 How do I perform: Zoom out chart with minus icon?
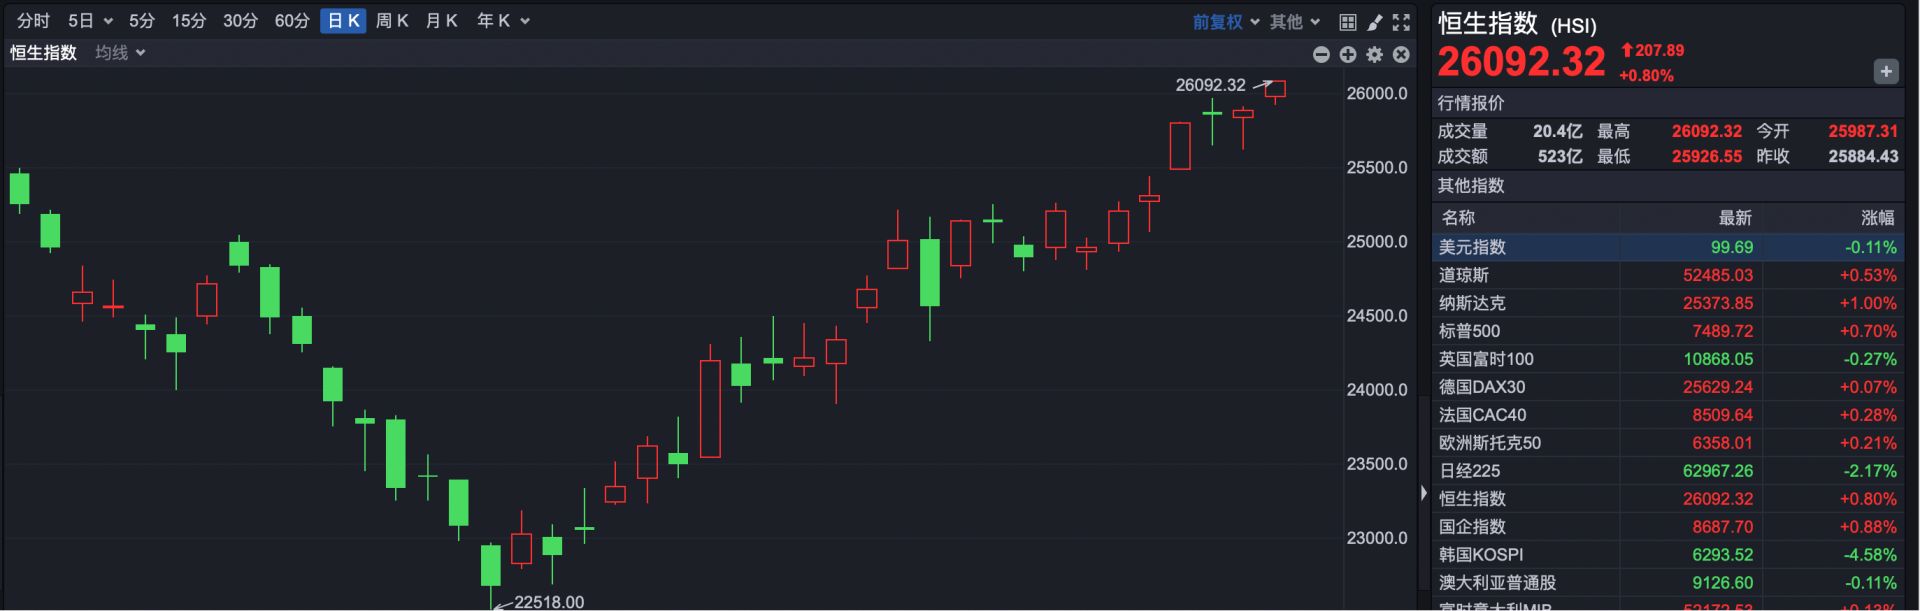[1321, 54]
